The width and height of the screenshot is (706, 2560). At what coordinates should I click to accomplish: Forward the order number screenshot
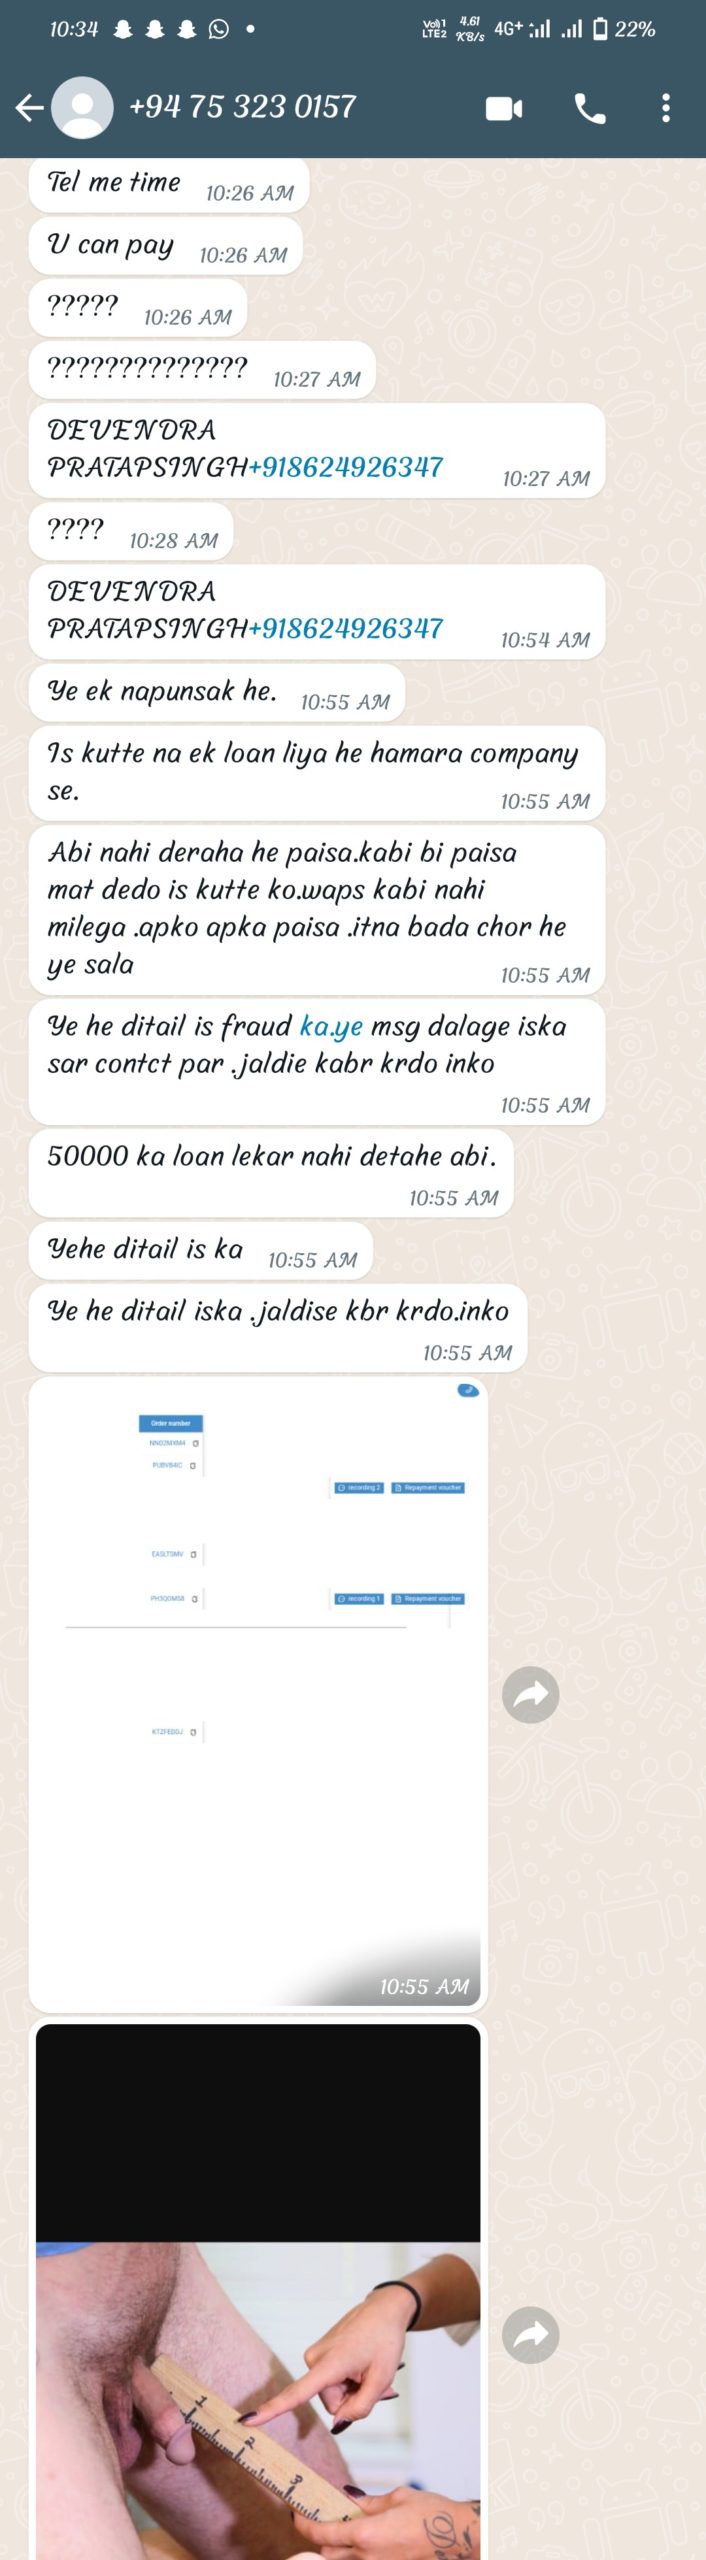530,1695
